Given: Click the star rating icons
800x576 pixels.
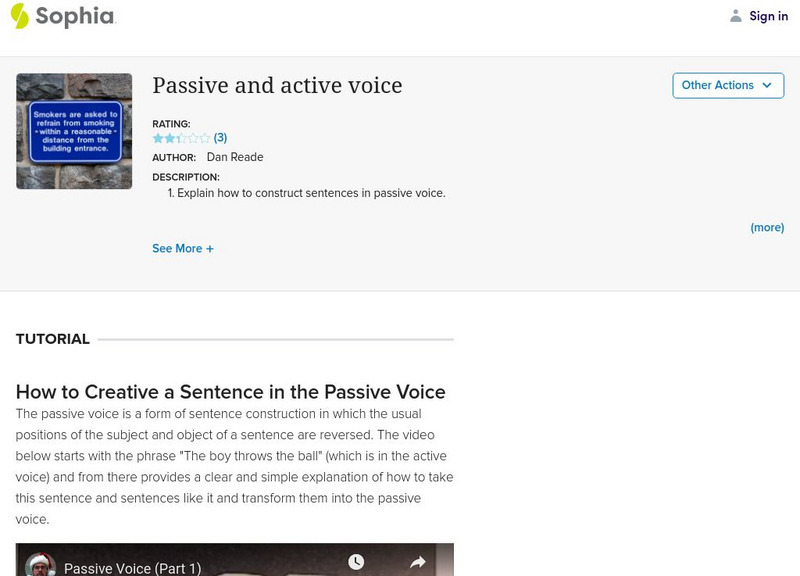Looking at the screenshot, I should pos(181,138).
